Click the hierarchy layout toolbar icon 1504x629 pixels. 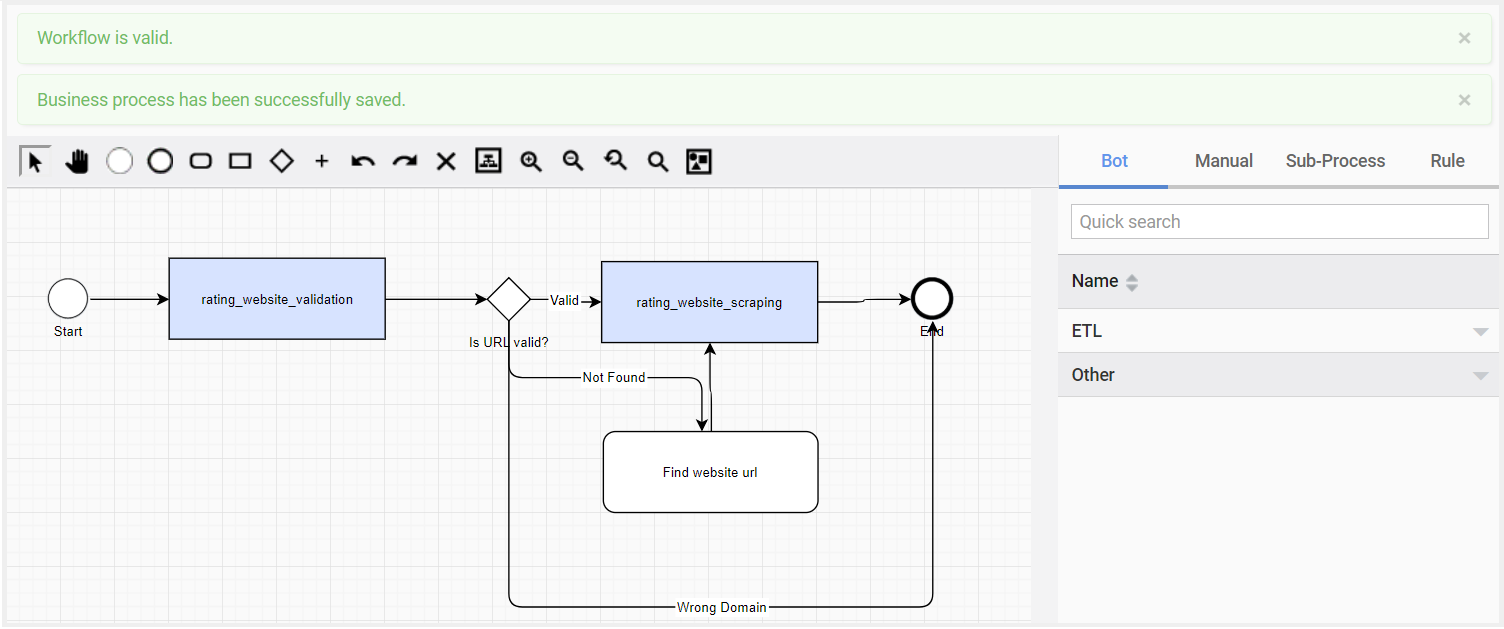click(x=488, y=161)
